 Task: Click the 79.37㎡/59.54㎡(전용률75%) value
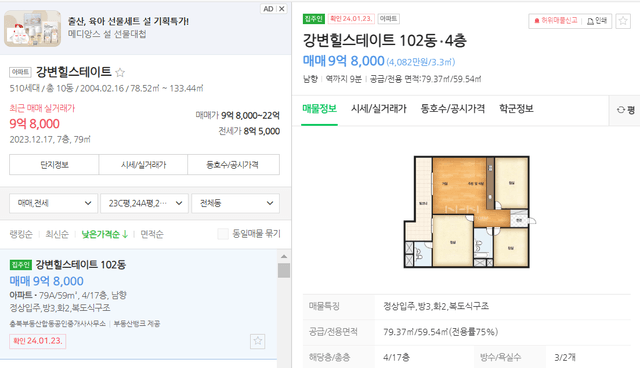[440, 332]
